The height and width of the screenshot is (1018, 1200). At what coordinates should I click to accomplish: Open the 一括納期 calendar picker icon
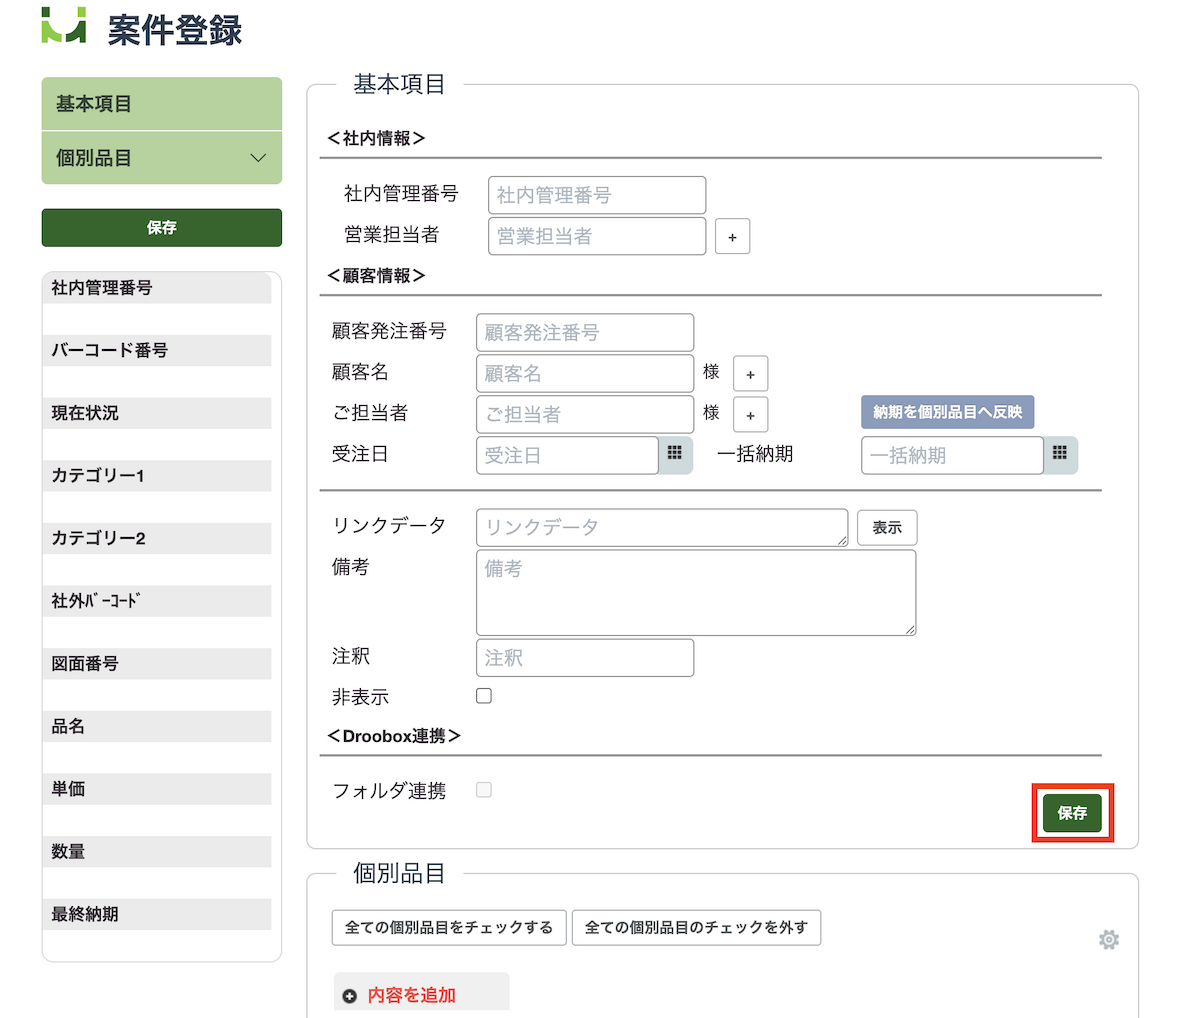tap(1060, 454)
